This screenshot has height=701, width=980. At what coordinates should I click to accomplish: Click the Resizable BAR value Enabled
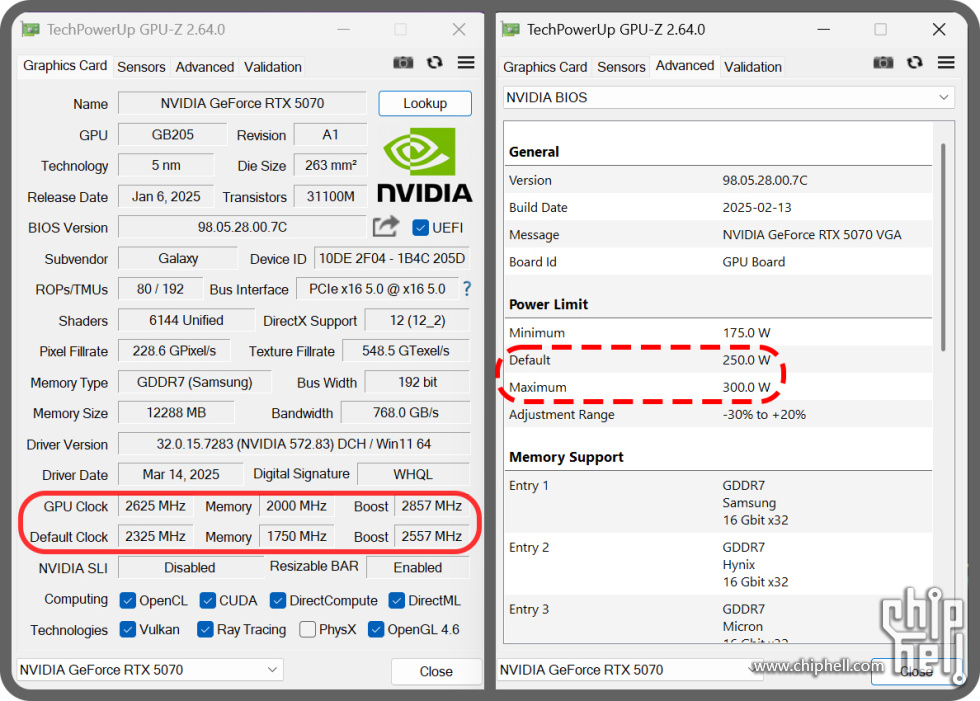418,567
